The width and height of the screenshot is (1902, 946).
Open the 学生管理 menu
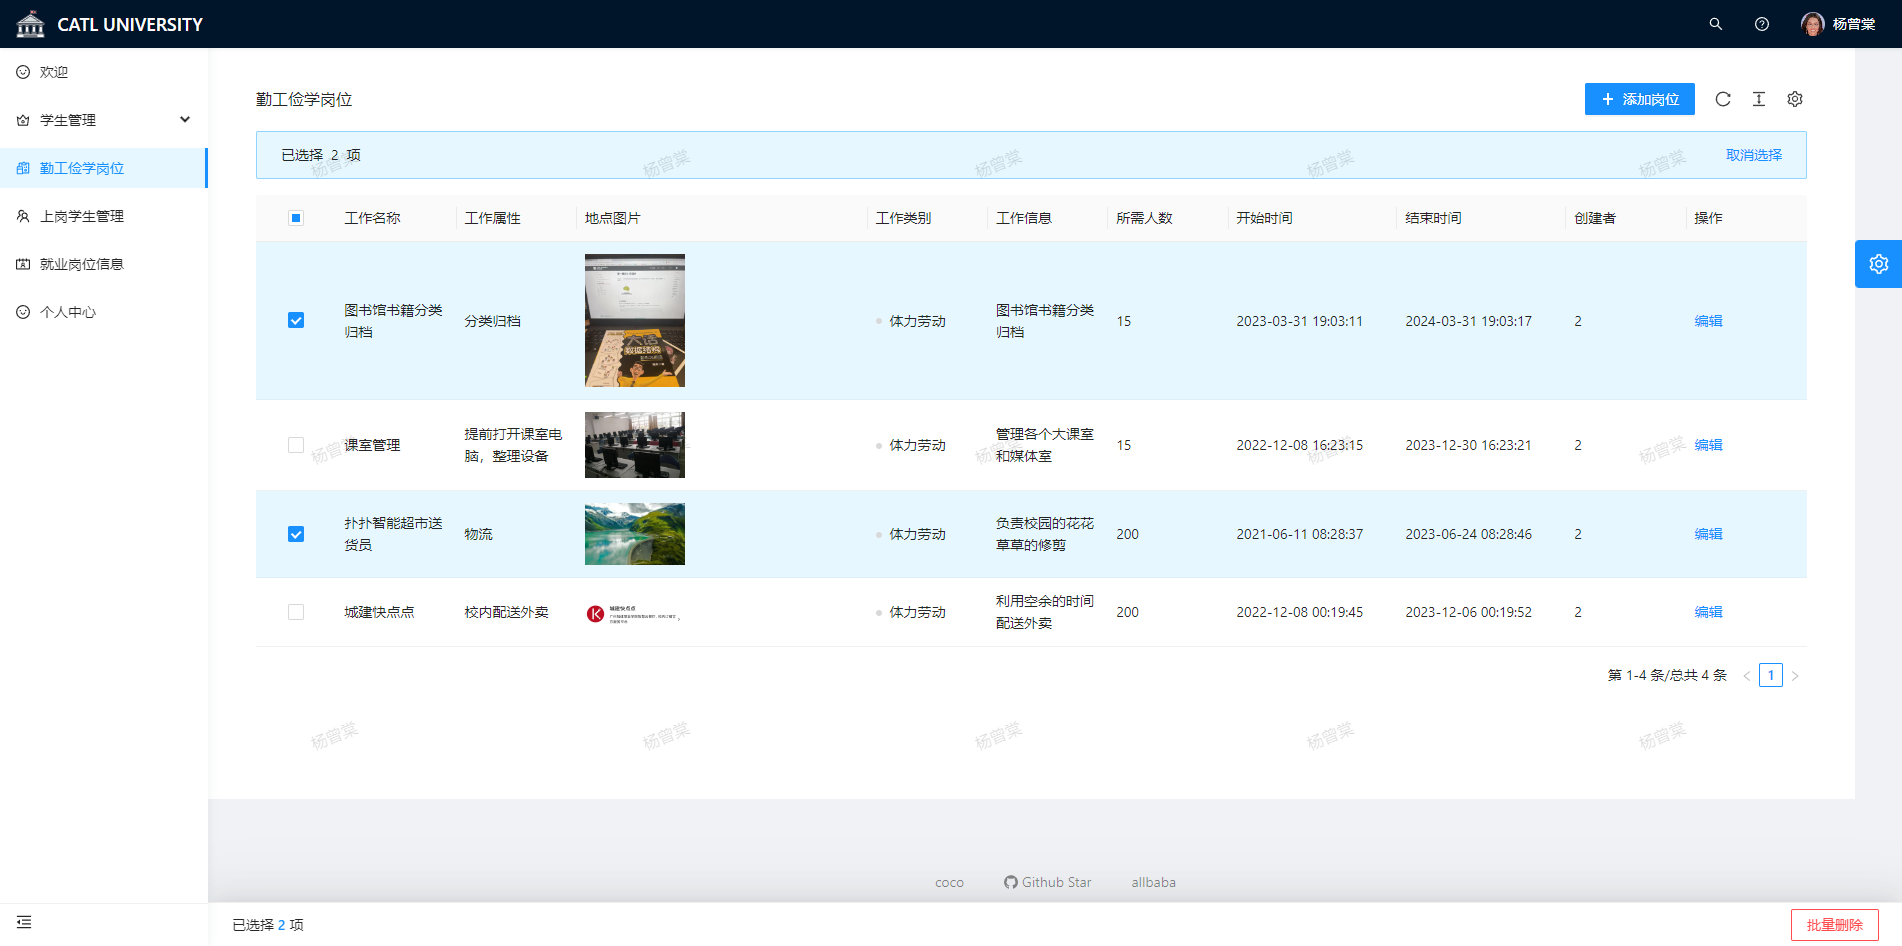click(x=104, y=120)
